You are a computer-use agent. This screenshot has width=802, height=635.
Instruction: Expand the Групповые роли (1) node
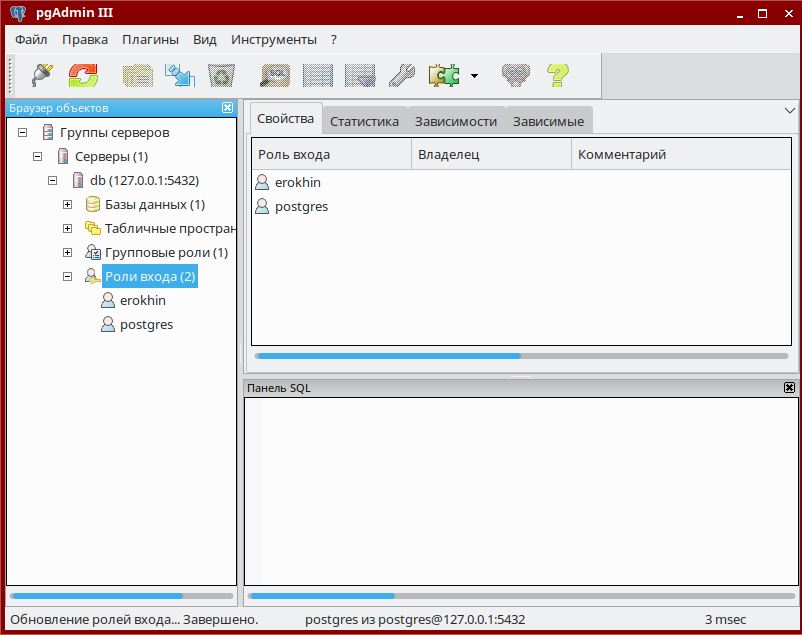click(x=68, y=252)
